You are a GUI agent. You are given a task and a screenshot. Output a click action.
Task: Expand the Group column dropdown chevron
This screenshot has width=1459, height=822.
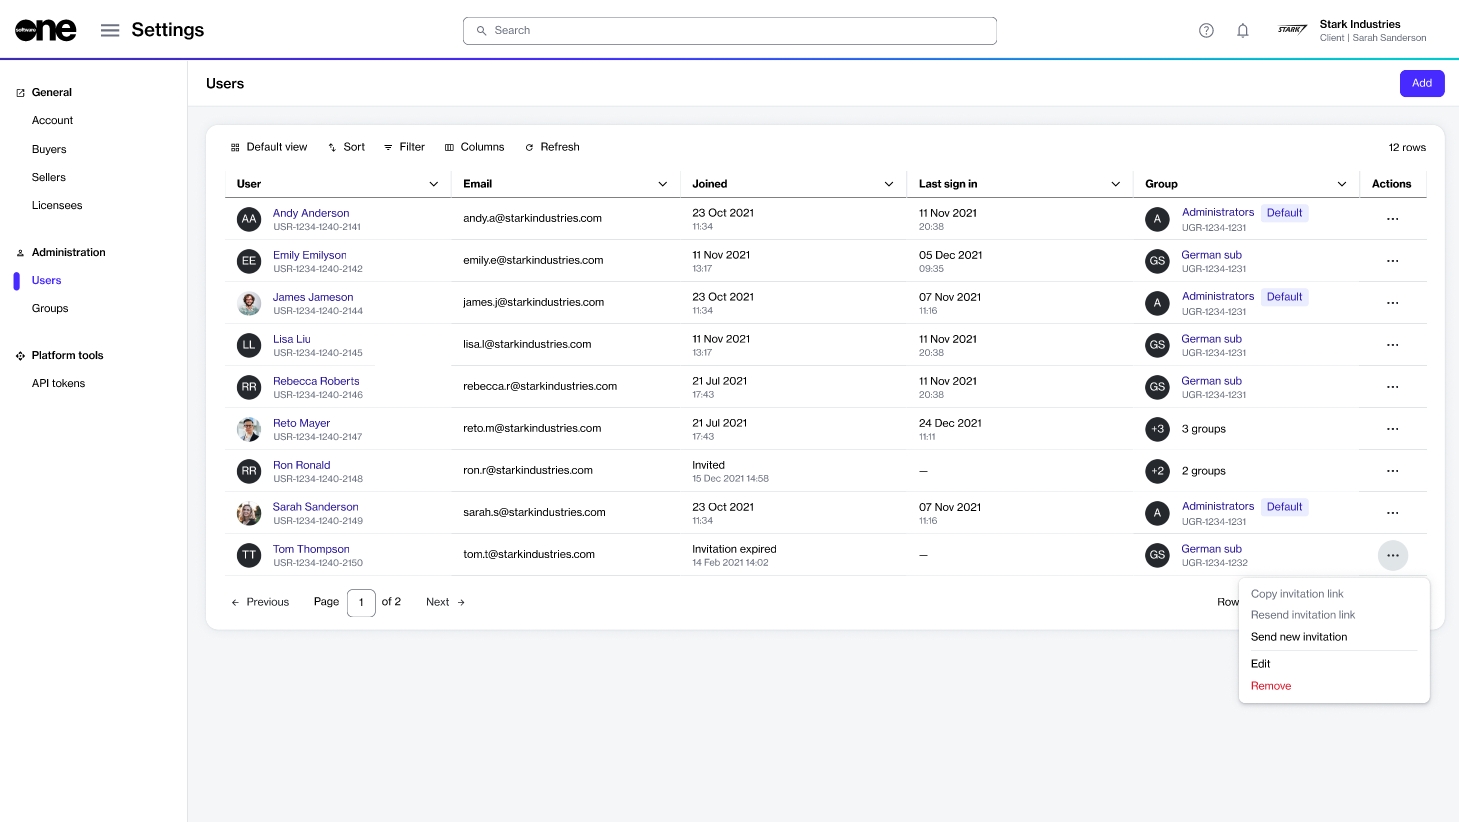pyautogui.click(x=1341, y=184)
